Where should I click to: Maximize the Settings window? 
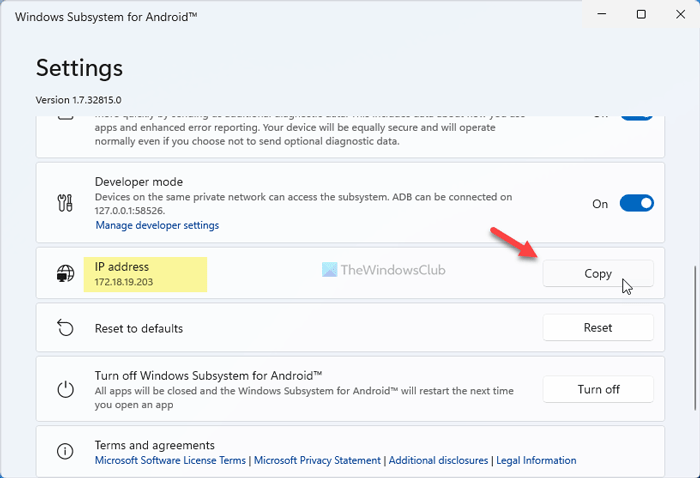[x=641, y=14]
